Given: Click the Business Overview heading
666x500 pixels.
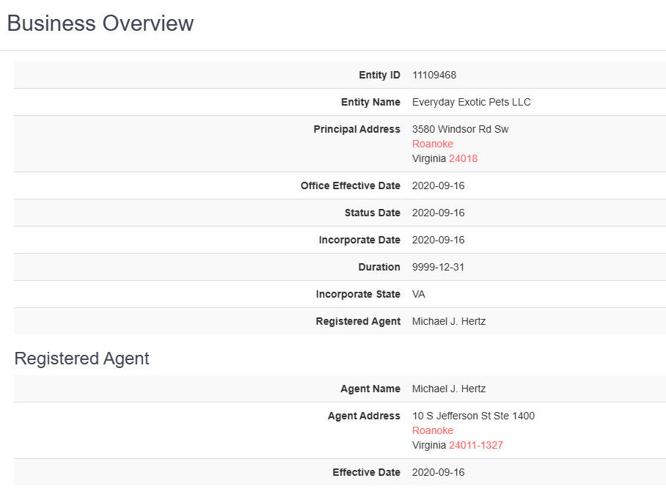Looking at the screenshot, I should [x=100, y=24].
